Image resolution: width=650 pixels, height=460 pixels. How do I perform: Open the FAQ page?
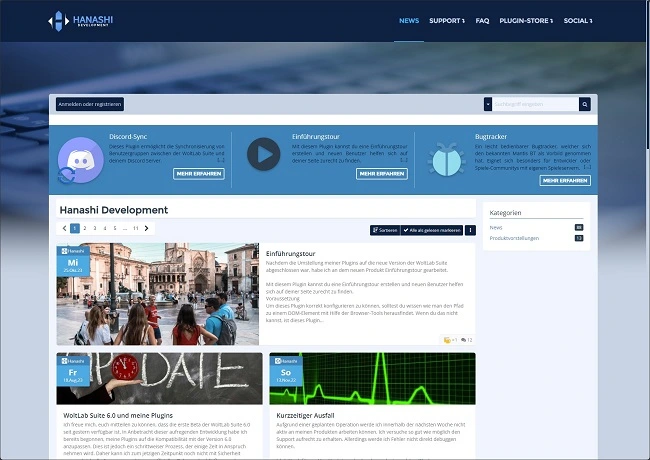coord(482,20)
